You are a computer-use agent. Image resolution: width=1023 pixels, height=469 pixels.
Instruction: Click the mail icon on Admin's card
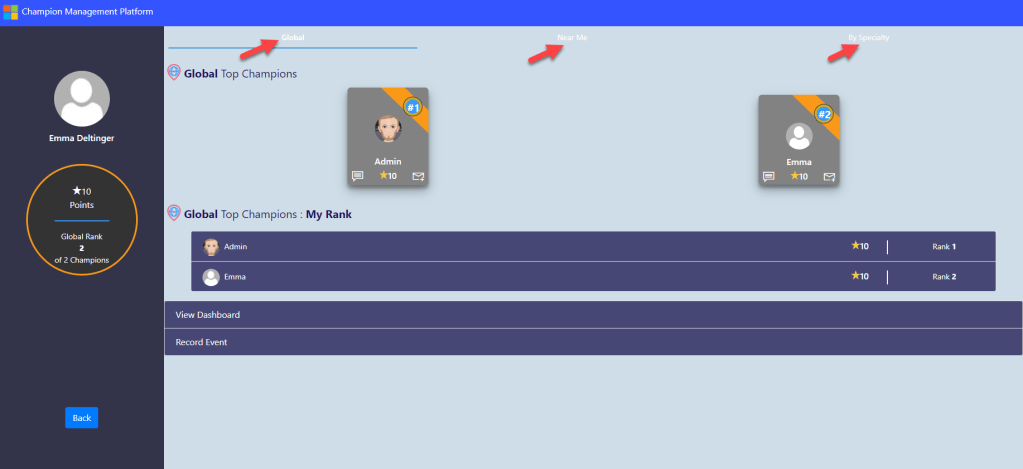coord(418,177)
